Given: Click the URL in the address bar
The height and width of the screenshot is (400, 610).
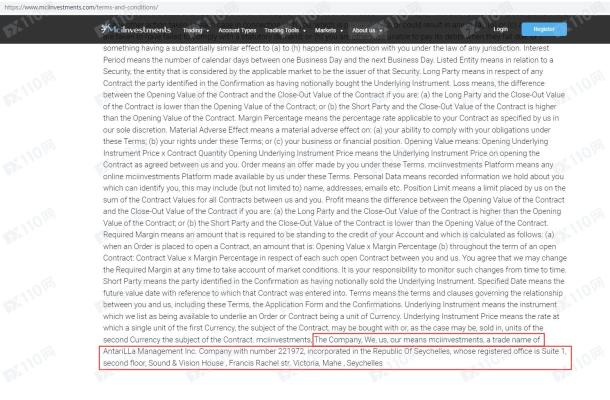Looking at the screenshot, I should (81, 7).
